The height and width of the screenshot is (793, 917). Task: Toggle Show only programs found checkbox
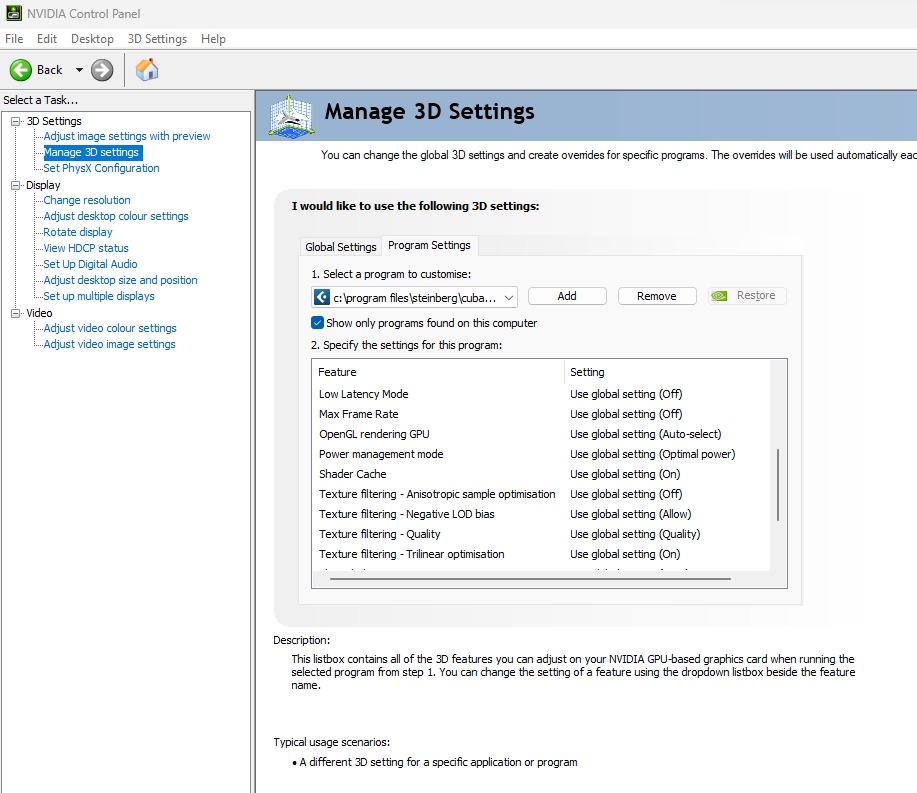tap(317, 323)
